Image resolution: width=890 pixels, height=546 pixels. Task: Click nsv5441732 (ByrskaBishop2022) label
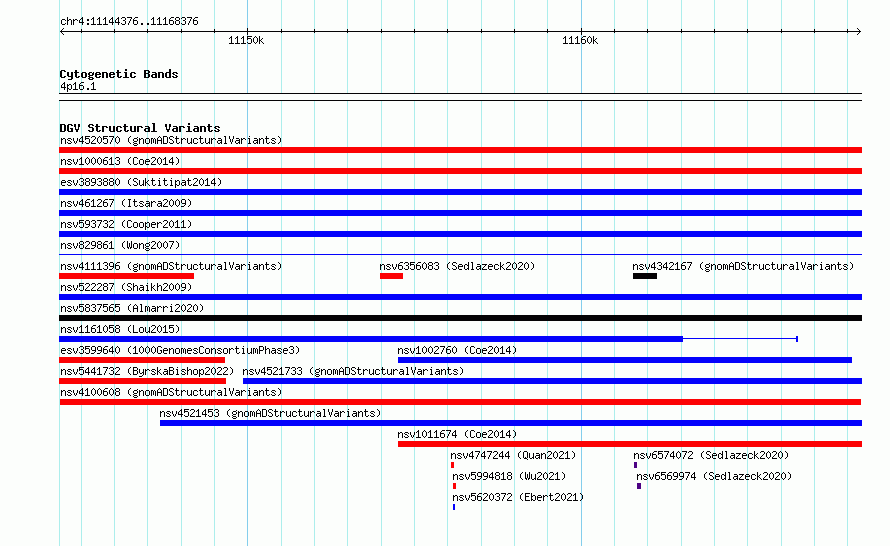[147, 371]
